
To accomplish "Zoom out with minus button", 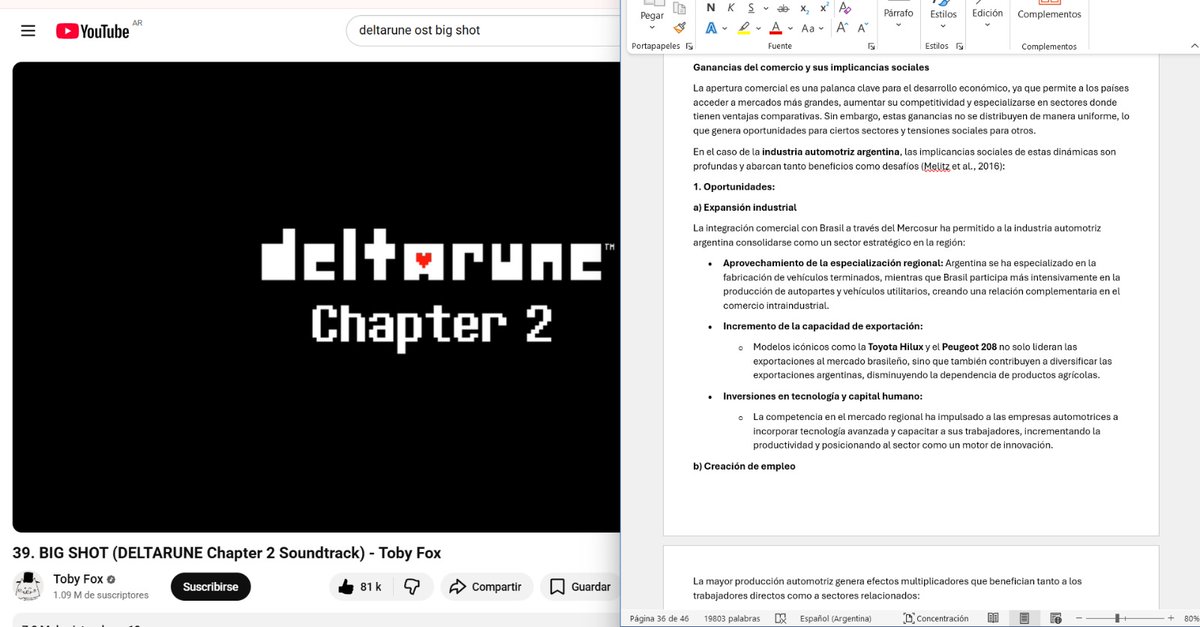I will [1080, 618].
